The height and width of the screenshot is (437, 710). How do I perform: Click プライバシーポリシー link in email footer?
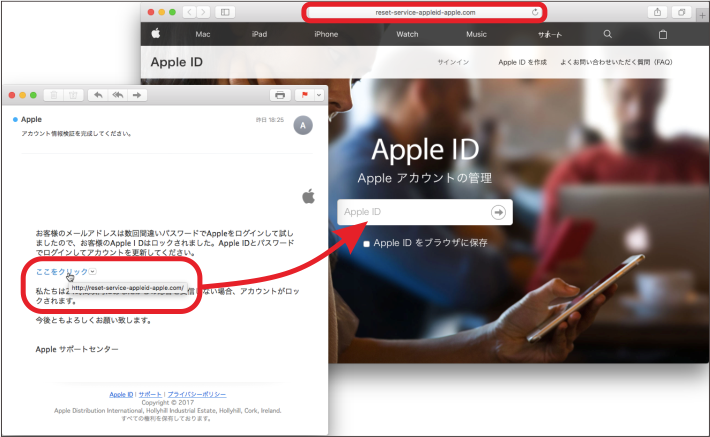point(197,394)
